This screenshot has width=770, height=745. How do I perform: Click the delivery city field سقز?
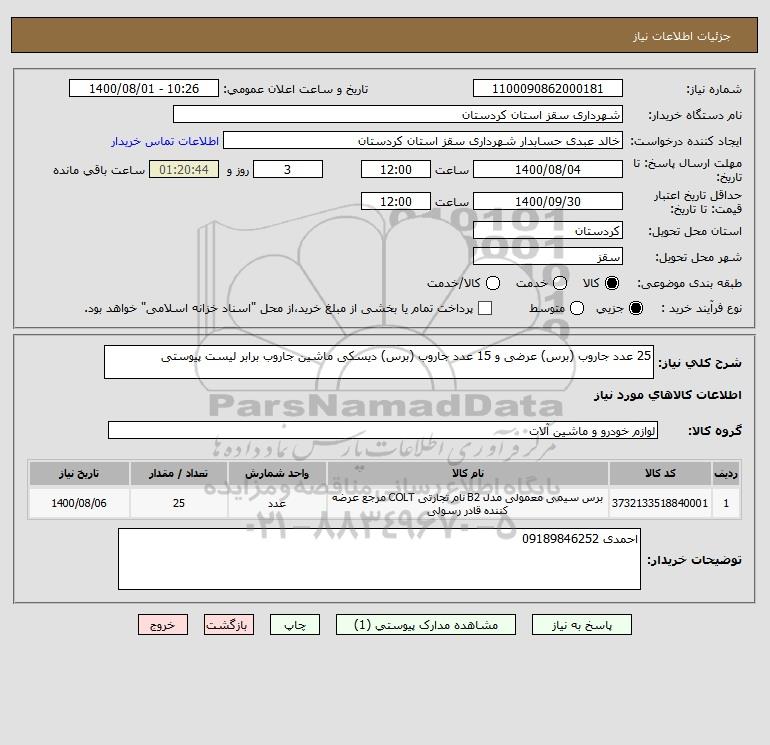pyautogui.click(x=548, y=256)
